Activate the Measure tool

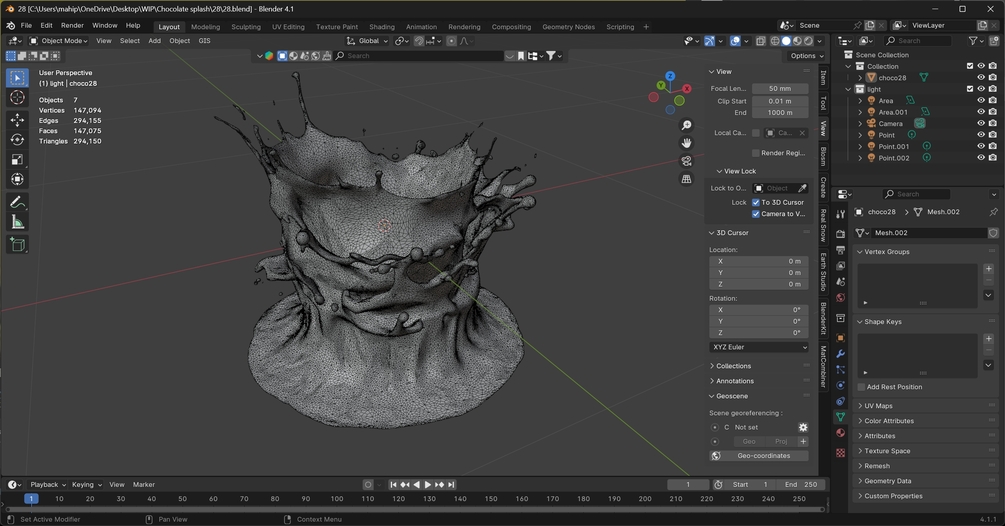pyautogui.click(x=17, y=222)
